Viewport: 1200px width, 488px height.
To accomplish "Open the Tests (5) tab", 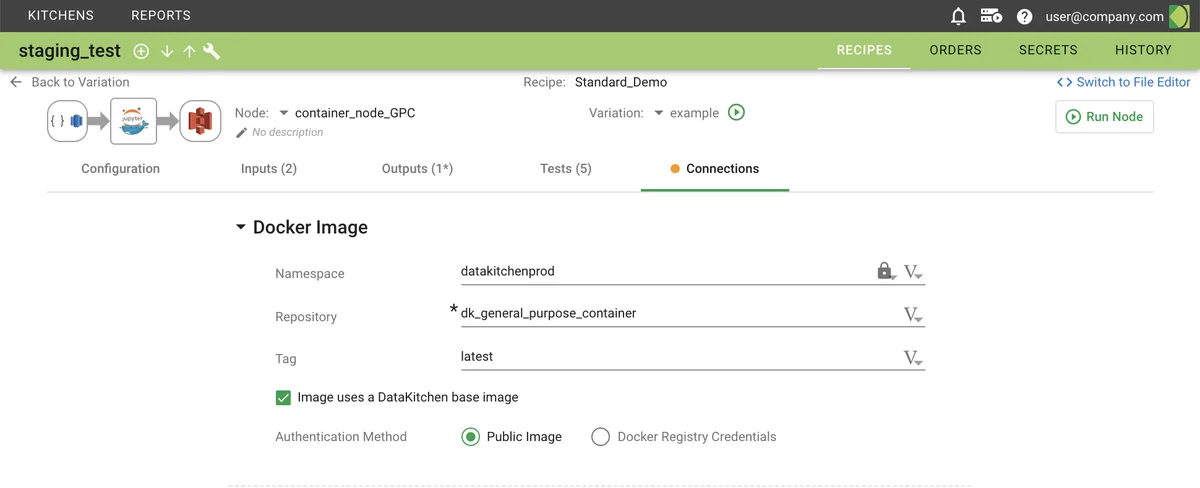I will [x=566, y=169].
